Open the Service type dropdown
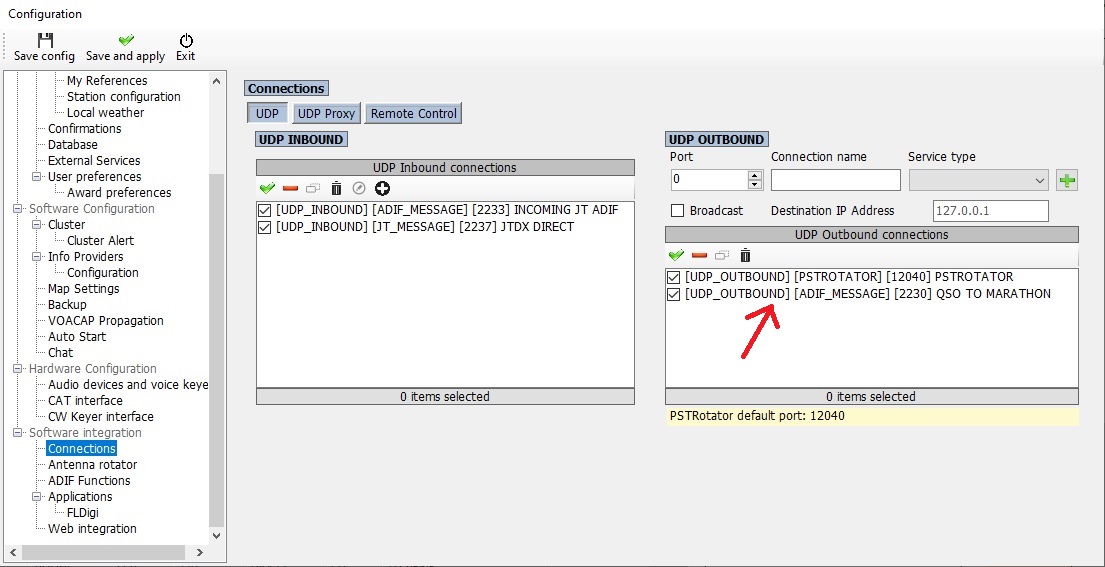1105x567 pixels. pyautogui.click(x=980, y=180)
